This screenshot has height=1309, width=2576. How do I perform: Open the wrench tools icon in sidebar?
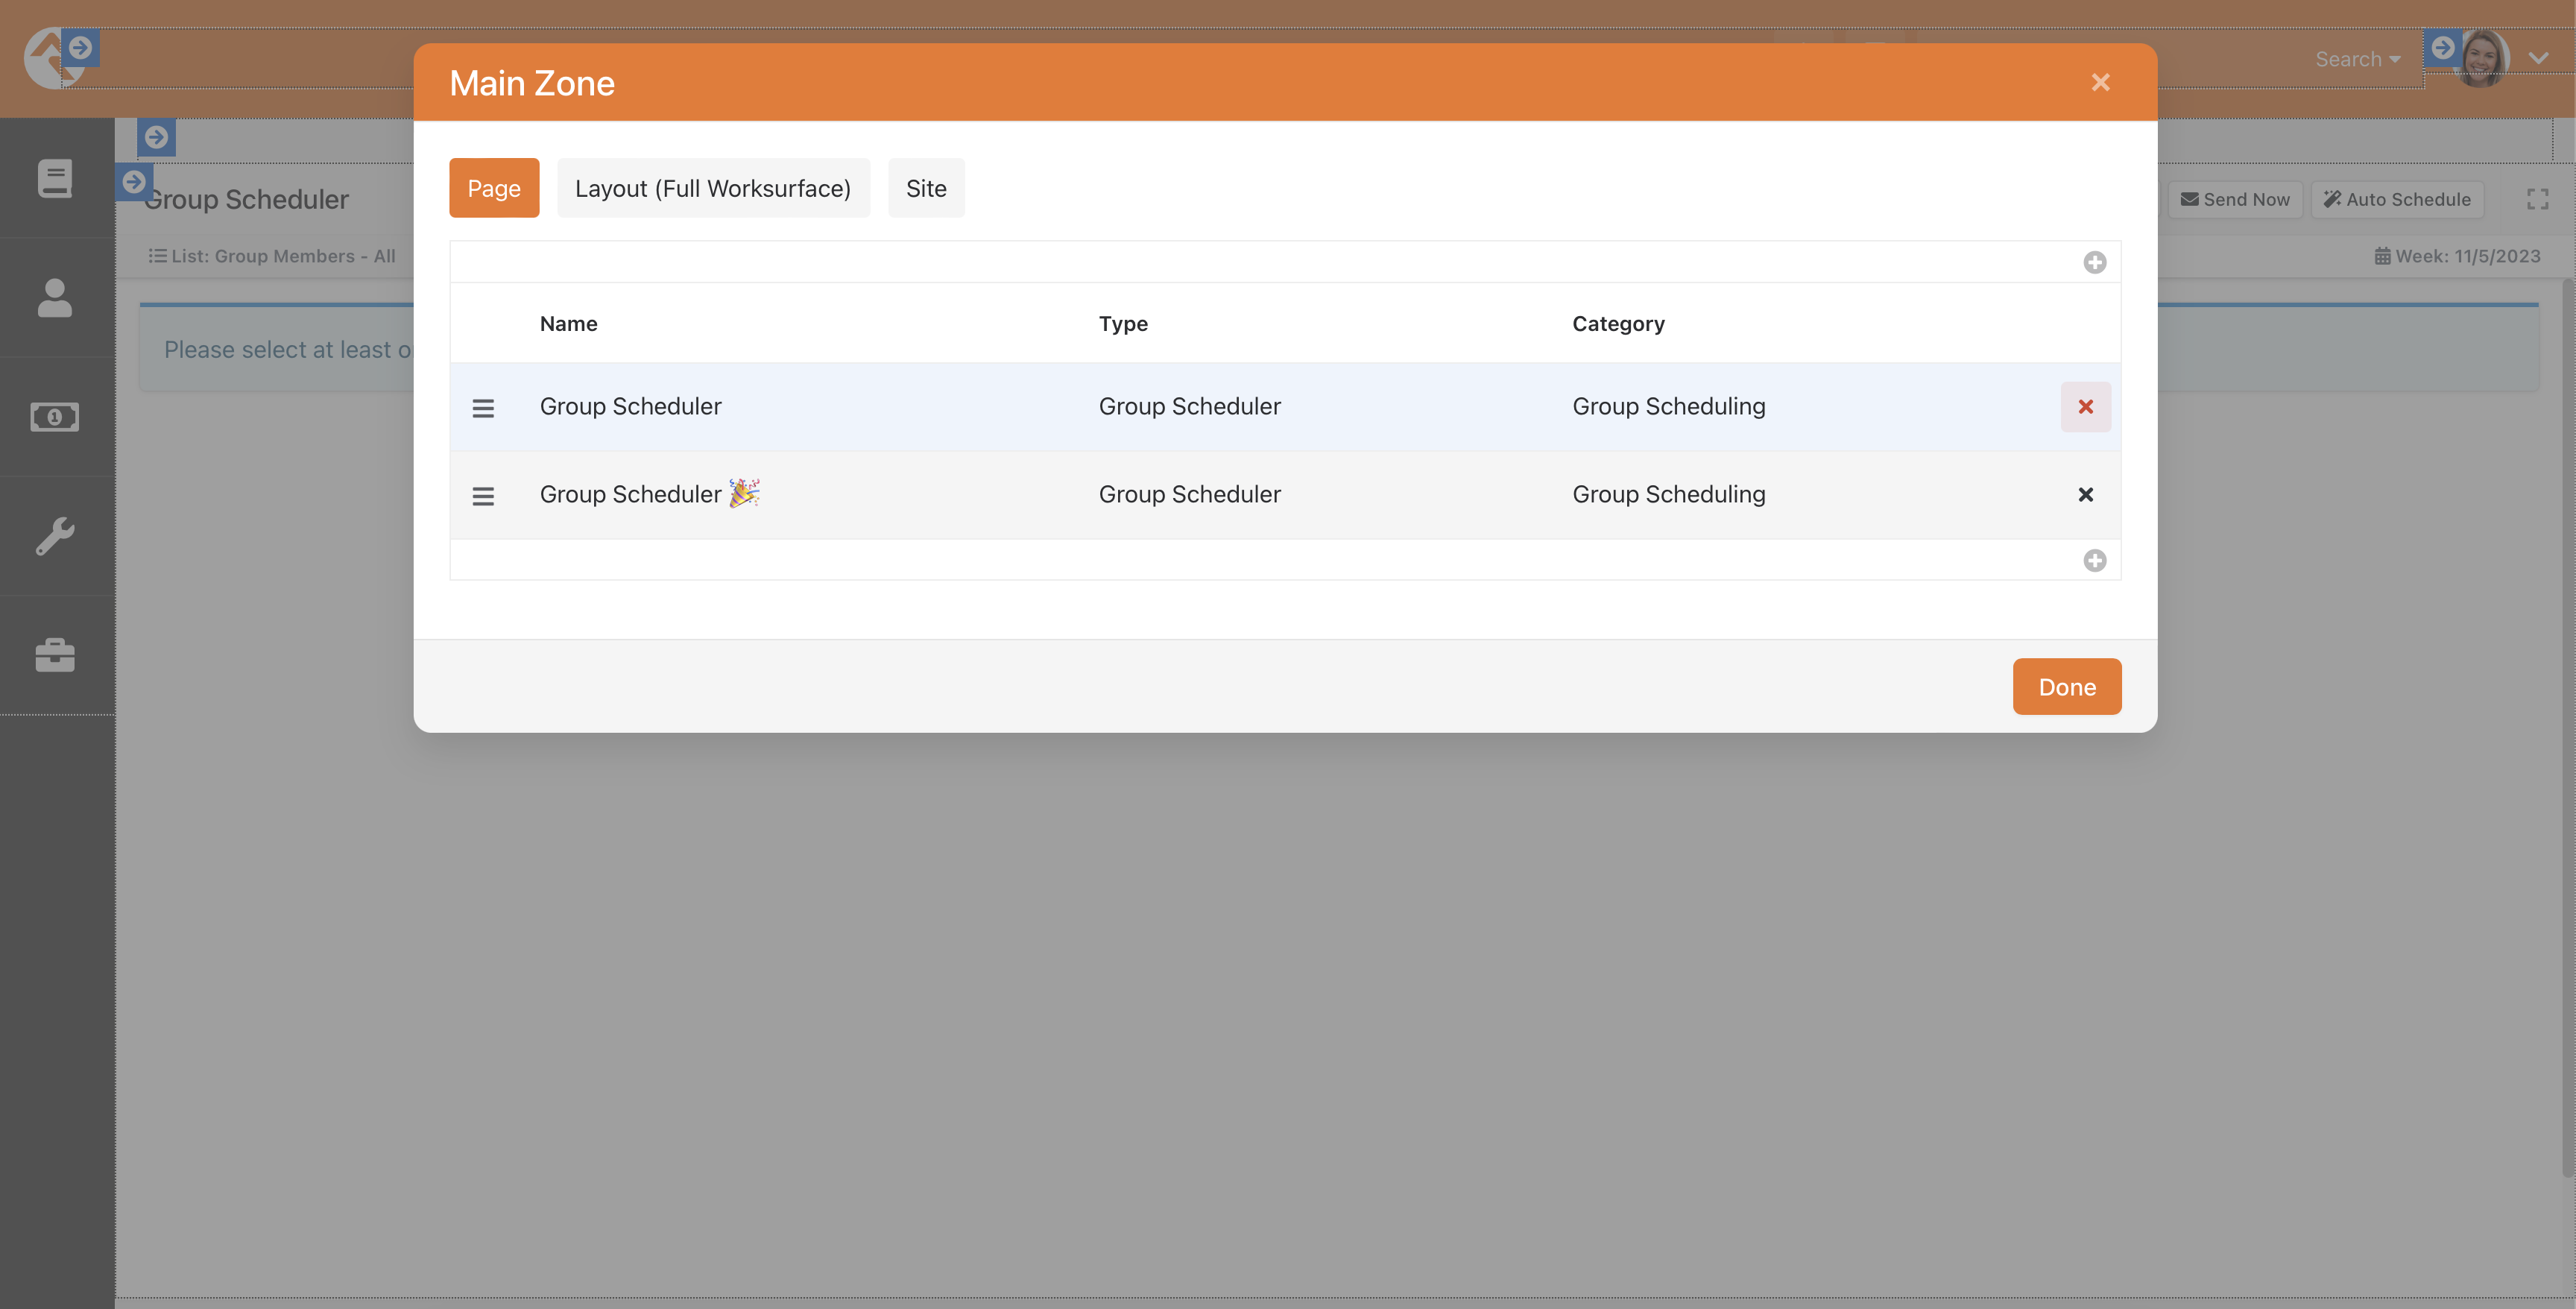point(55,536)
